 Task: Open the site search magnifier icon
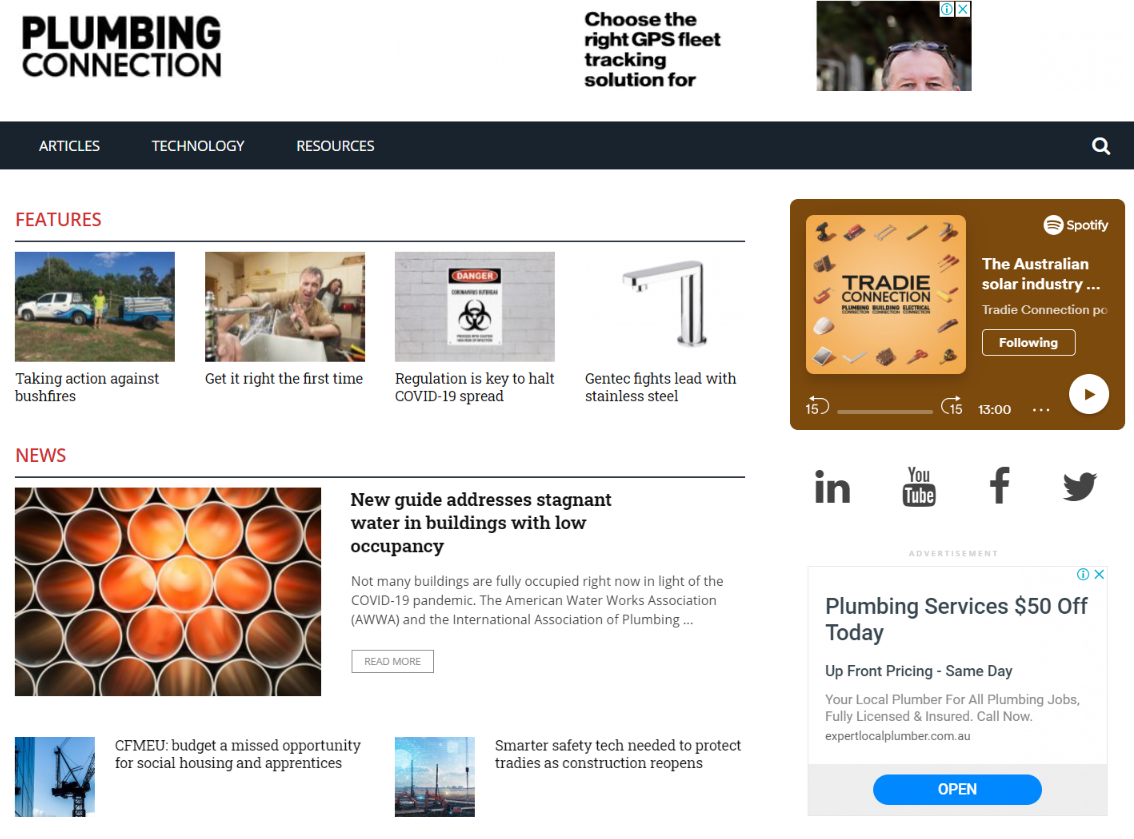click(x=1101, y=146)
